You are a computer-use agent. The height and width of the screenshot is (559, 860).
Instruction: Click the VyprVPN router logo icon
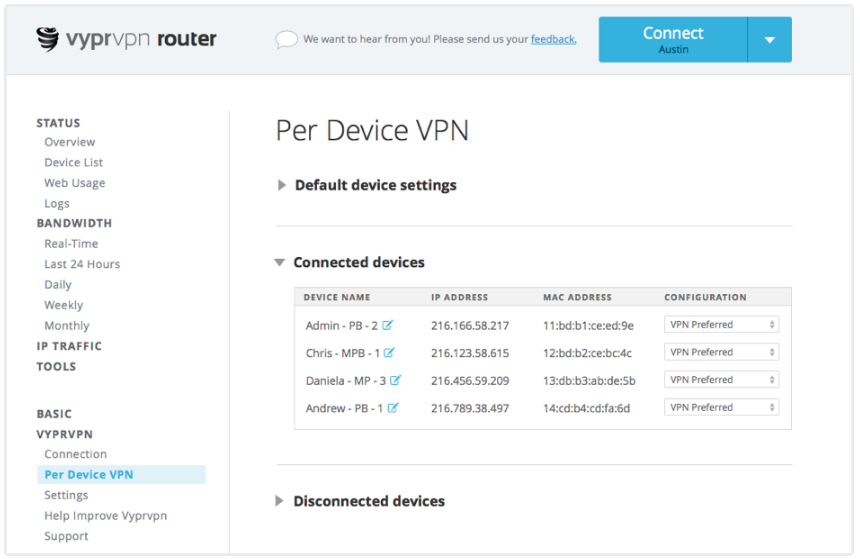[x=47, y=39]
